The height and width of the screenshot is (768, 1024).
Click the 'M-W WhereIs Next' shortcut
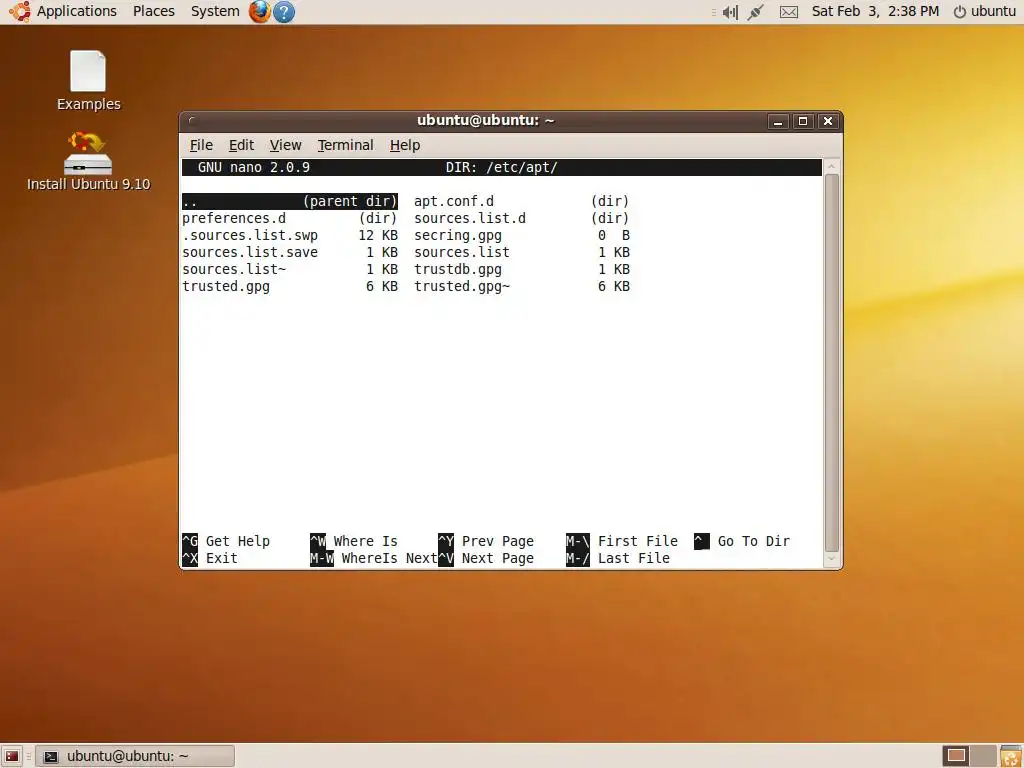[x=374, y=558]
